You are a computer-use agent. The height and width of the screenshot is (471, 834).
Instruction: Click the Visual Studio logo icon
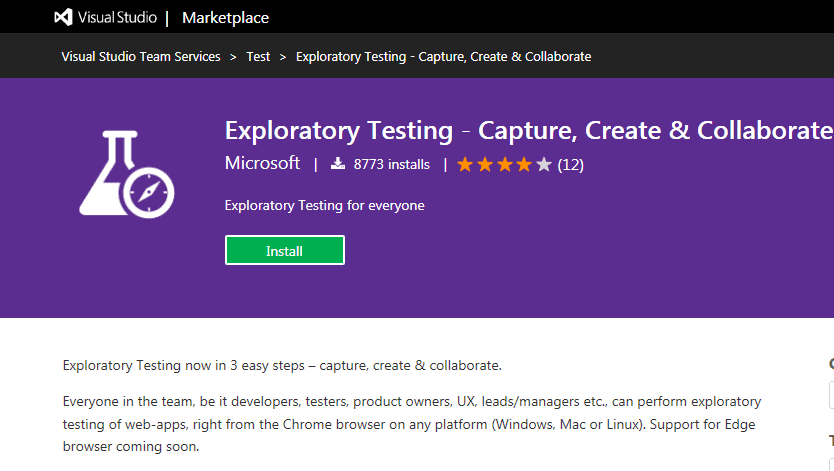point(63,18)
